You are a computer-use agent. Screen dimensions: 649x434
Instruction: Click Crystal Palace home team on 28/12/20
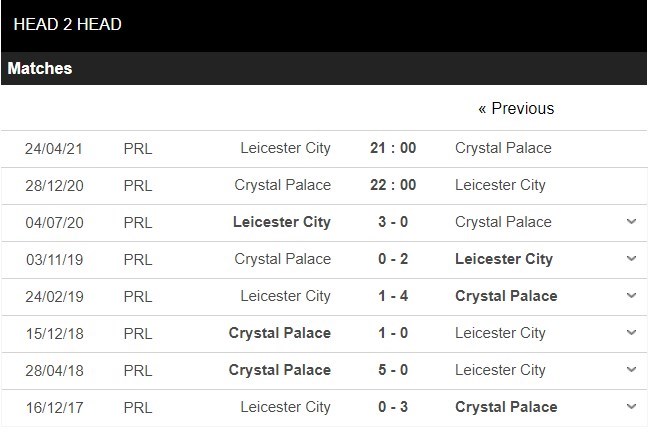coord(283,185)
